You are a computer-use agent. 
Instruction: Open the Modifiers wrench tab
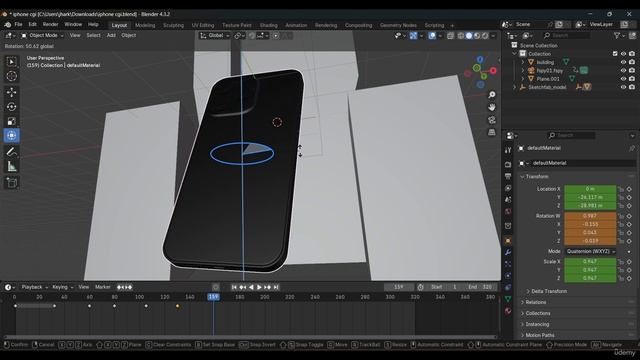click(508, 252)
